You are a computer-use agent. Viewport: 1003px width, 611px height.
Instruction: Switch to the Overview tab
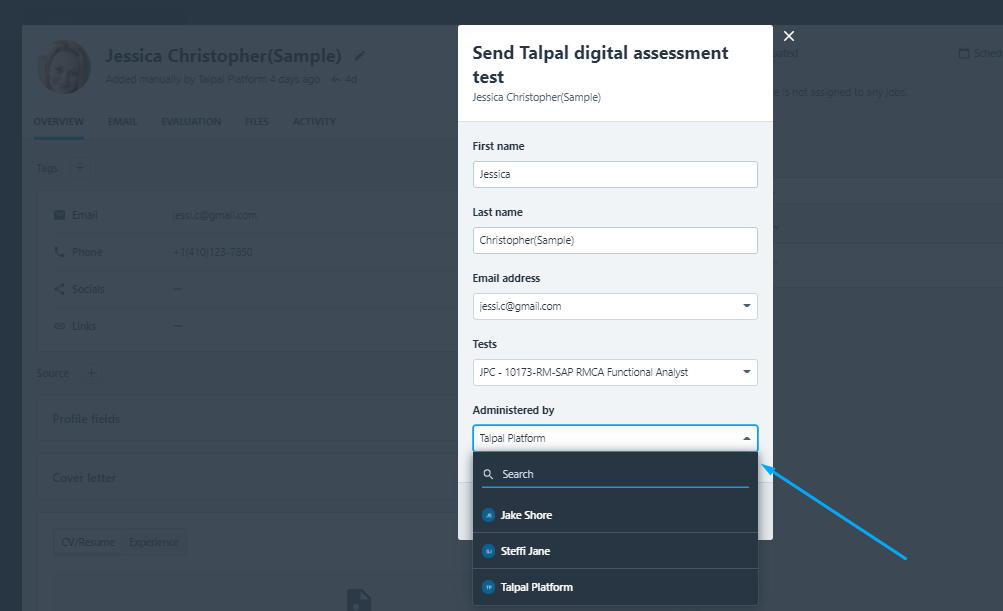pyautogui.click(x=59, y=122)
